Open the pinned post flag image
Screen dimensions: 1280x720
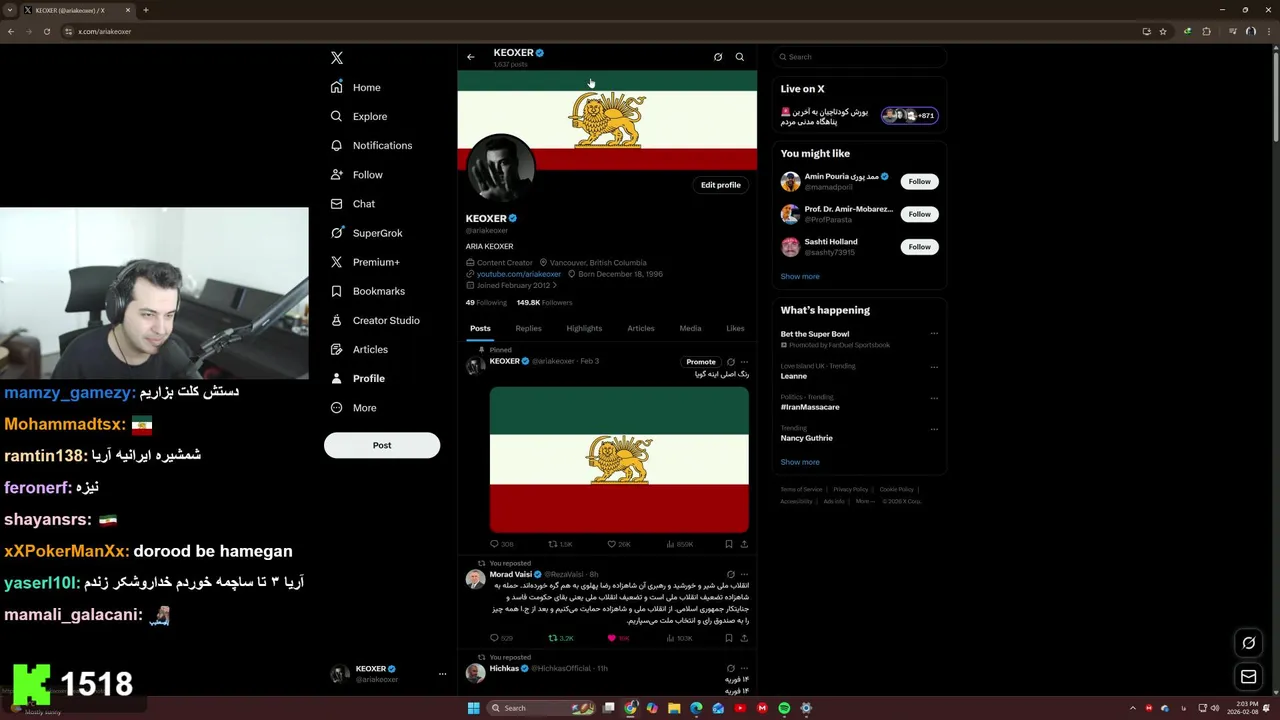[619, 460]
